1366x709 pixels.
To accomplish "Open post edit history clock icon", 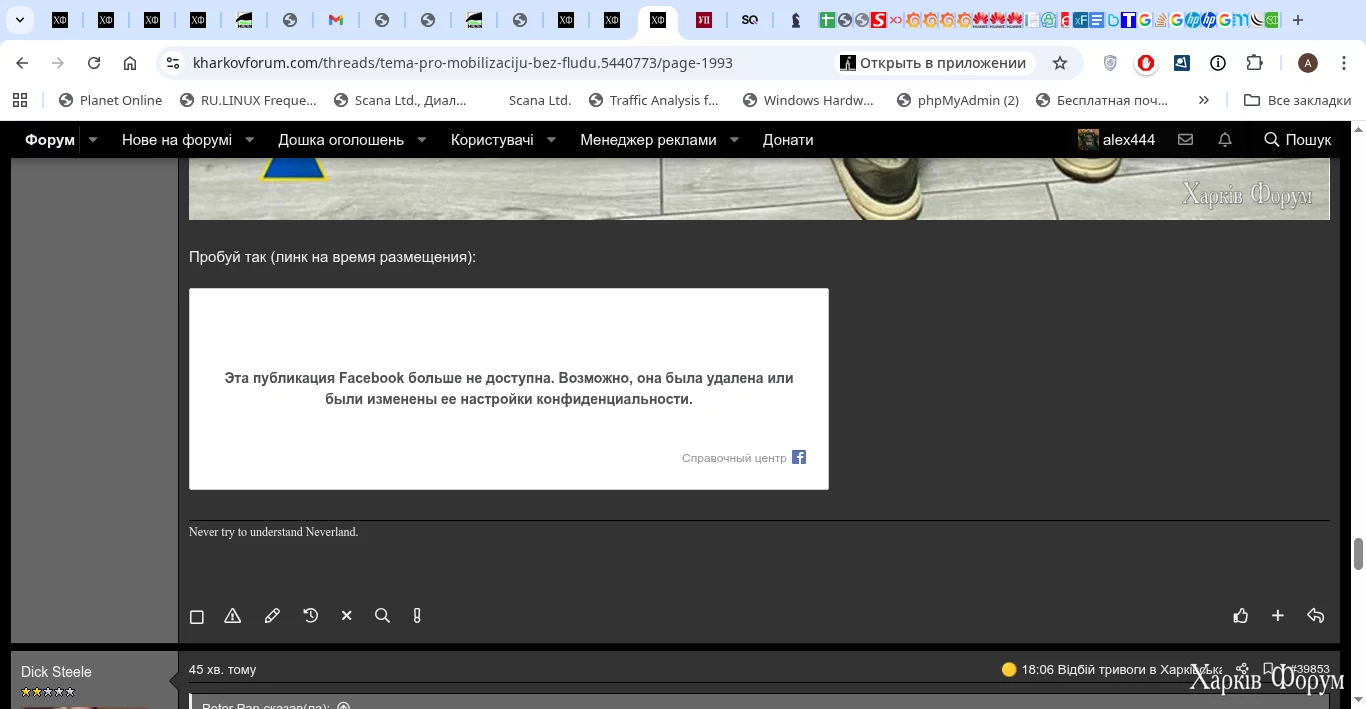I will pyautogui.click(x=311, y=616).
